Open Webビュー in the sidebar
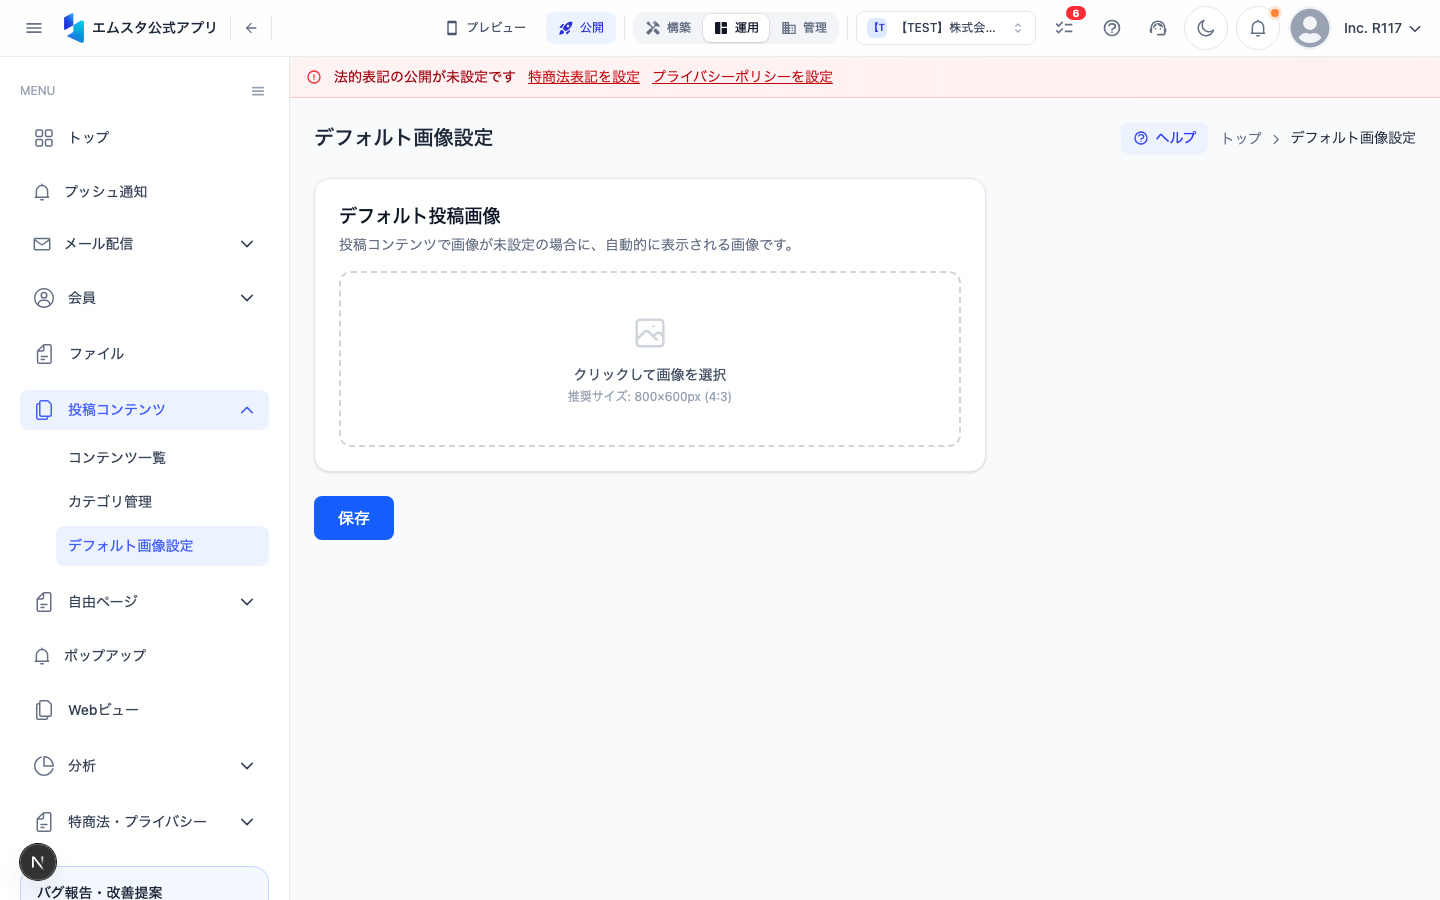Screen dimensions: 1440x900 click(144, 710)
